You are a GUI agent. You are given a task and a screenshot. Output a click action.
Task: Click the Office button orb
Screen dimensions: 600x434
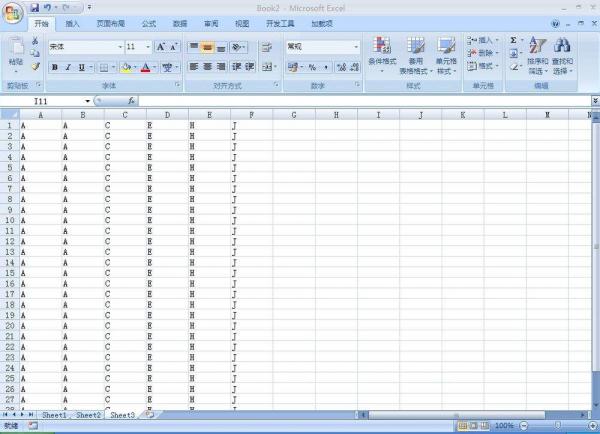pyautogui.click(x=13, y=13)
